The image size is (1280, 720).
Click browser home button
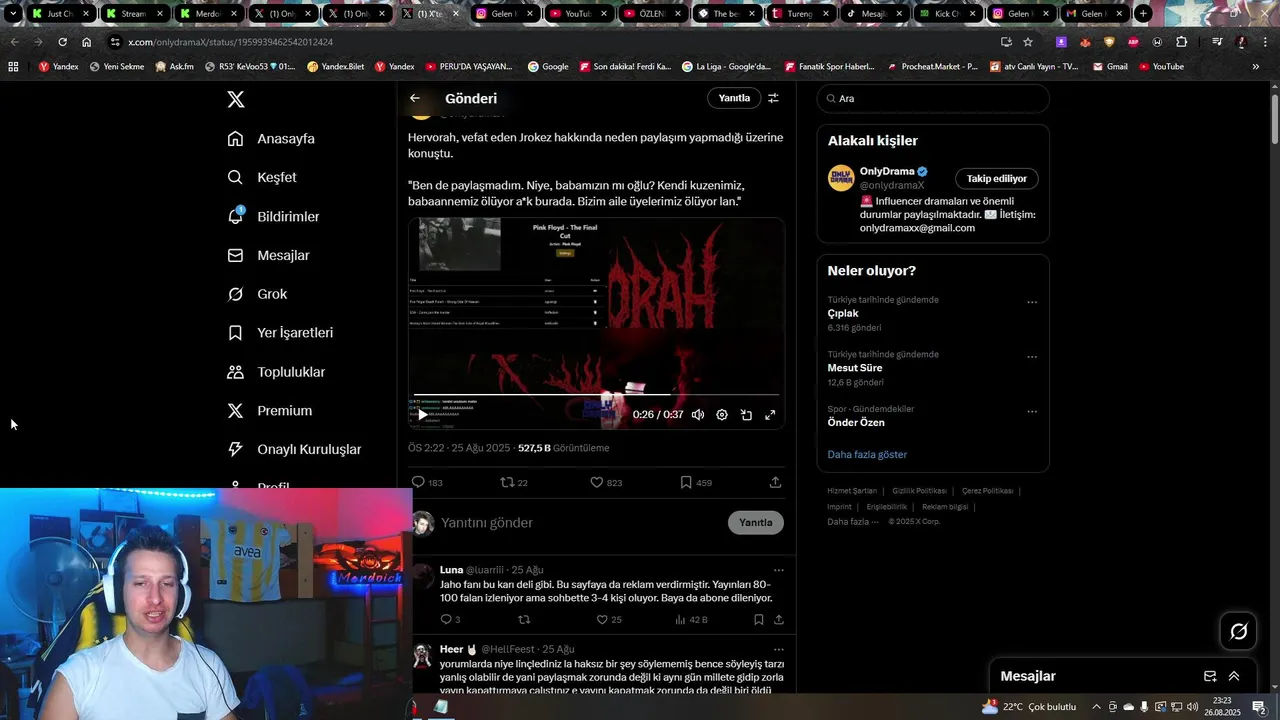click(86, 42)
